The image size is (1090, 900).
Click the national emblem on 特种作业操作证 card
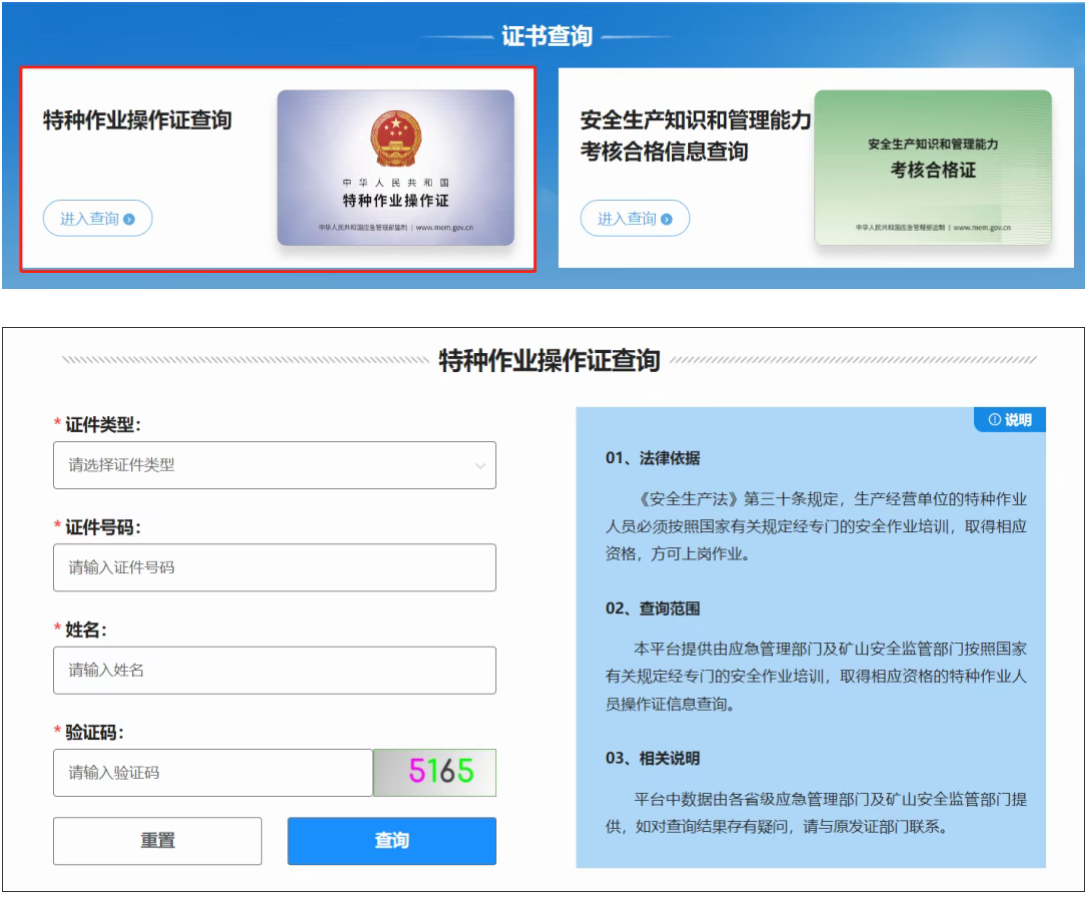point(396,138)
